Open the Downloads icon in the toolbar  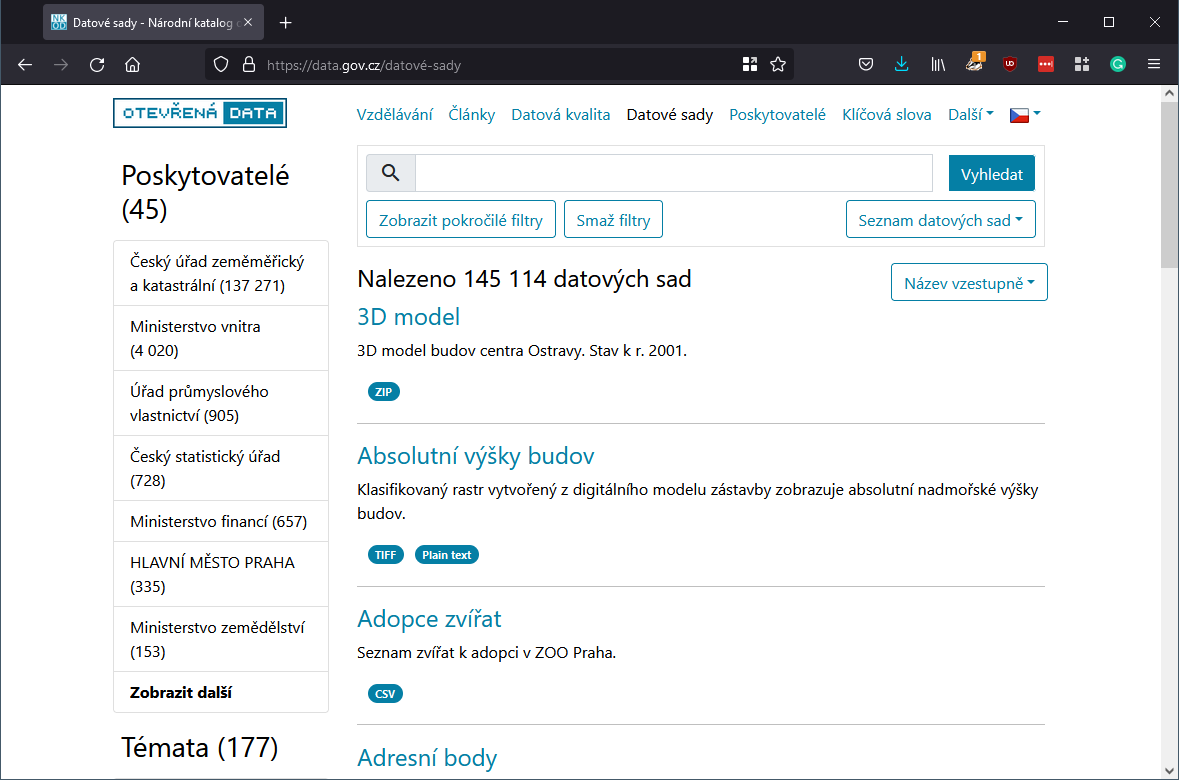pyautogui.click(x=902, y=64)
